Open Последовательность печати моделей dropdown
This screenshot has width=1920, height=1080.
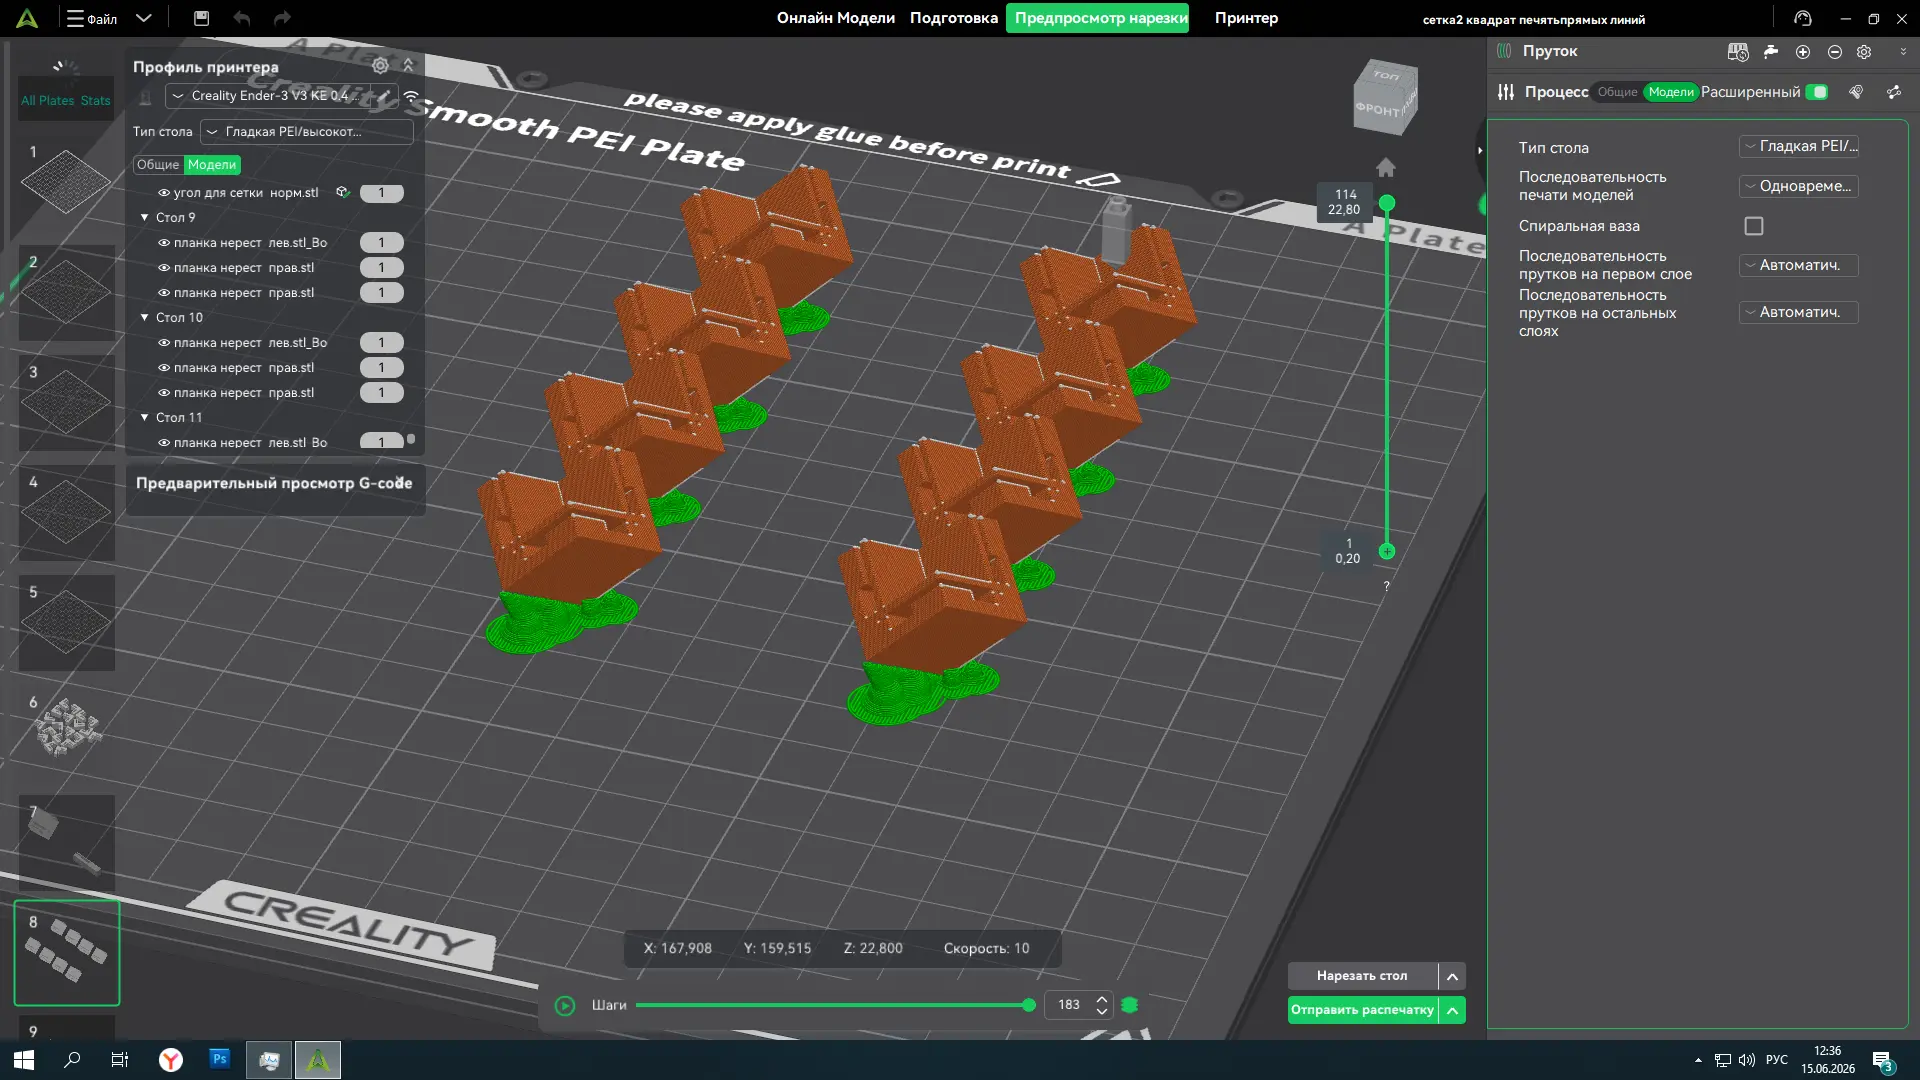[x=1798, y=186]
